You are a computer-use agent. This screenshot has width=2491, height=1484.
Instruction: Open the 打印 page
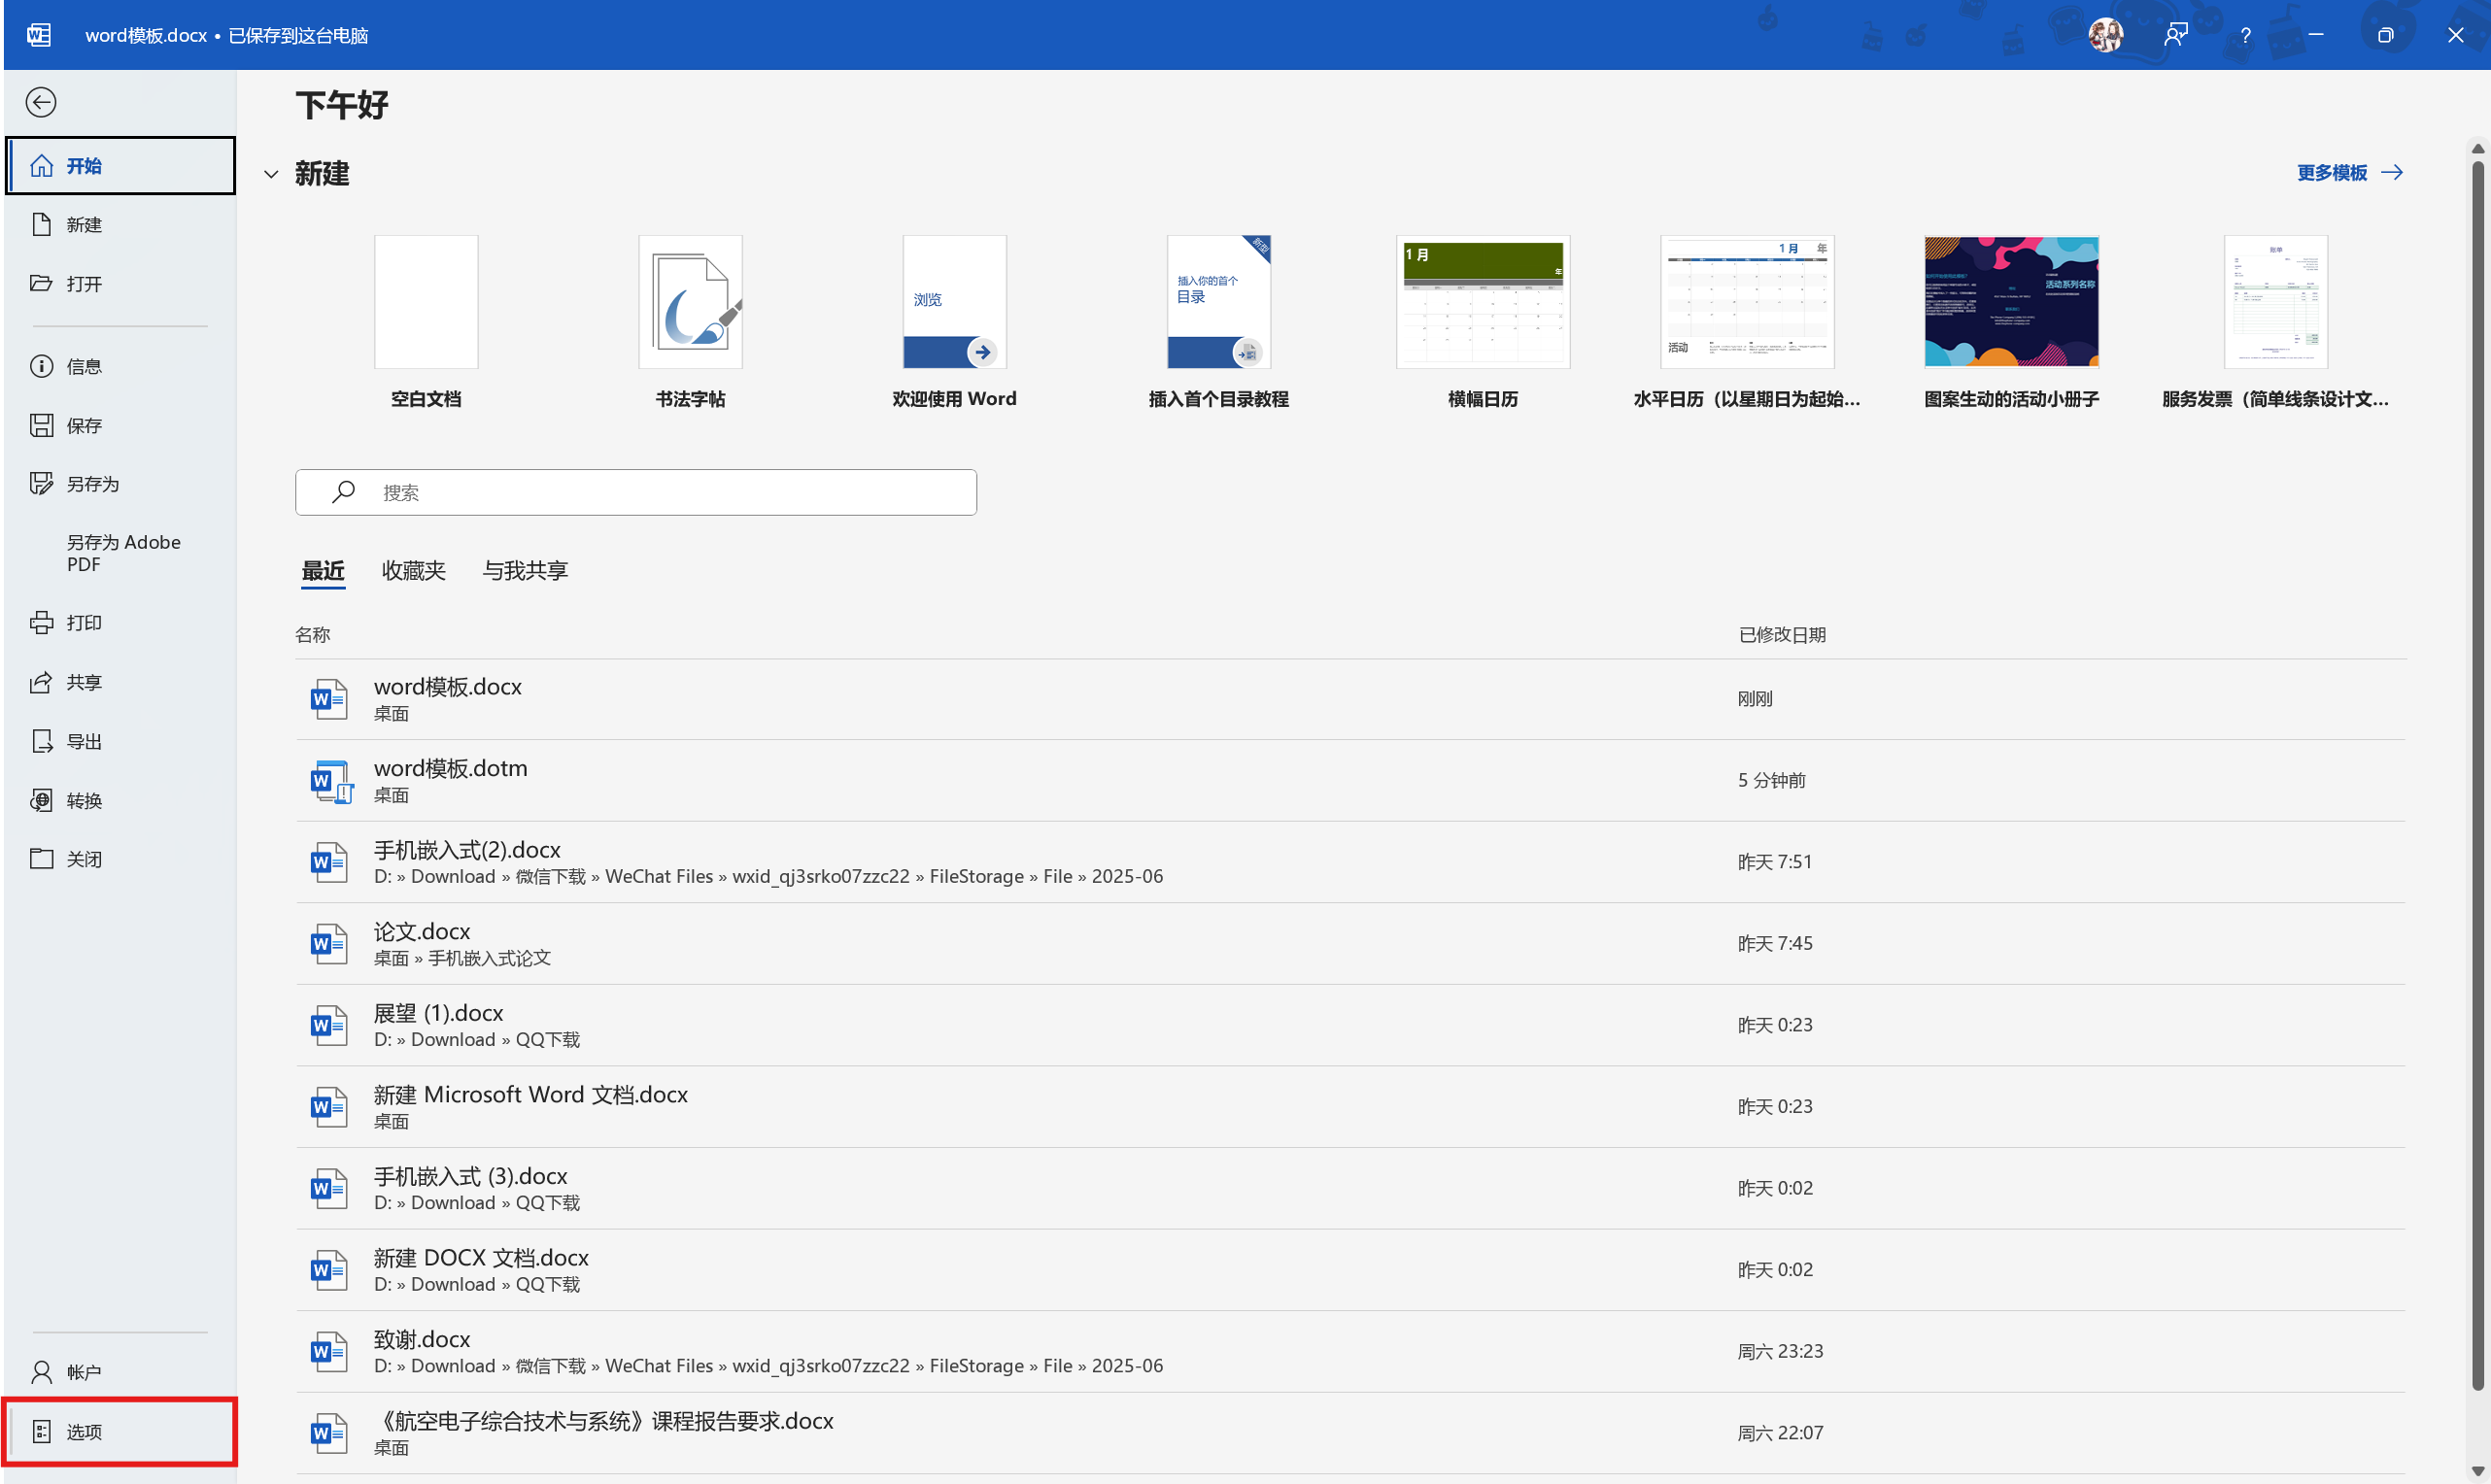tap(120, 623)
